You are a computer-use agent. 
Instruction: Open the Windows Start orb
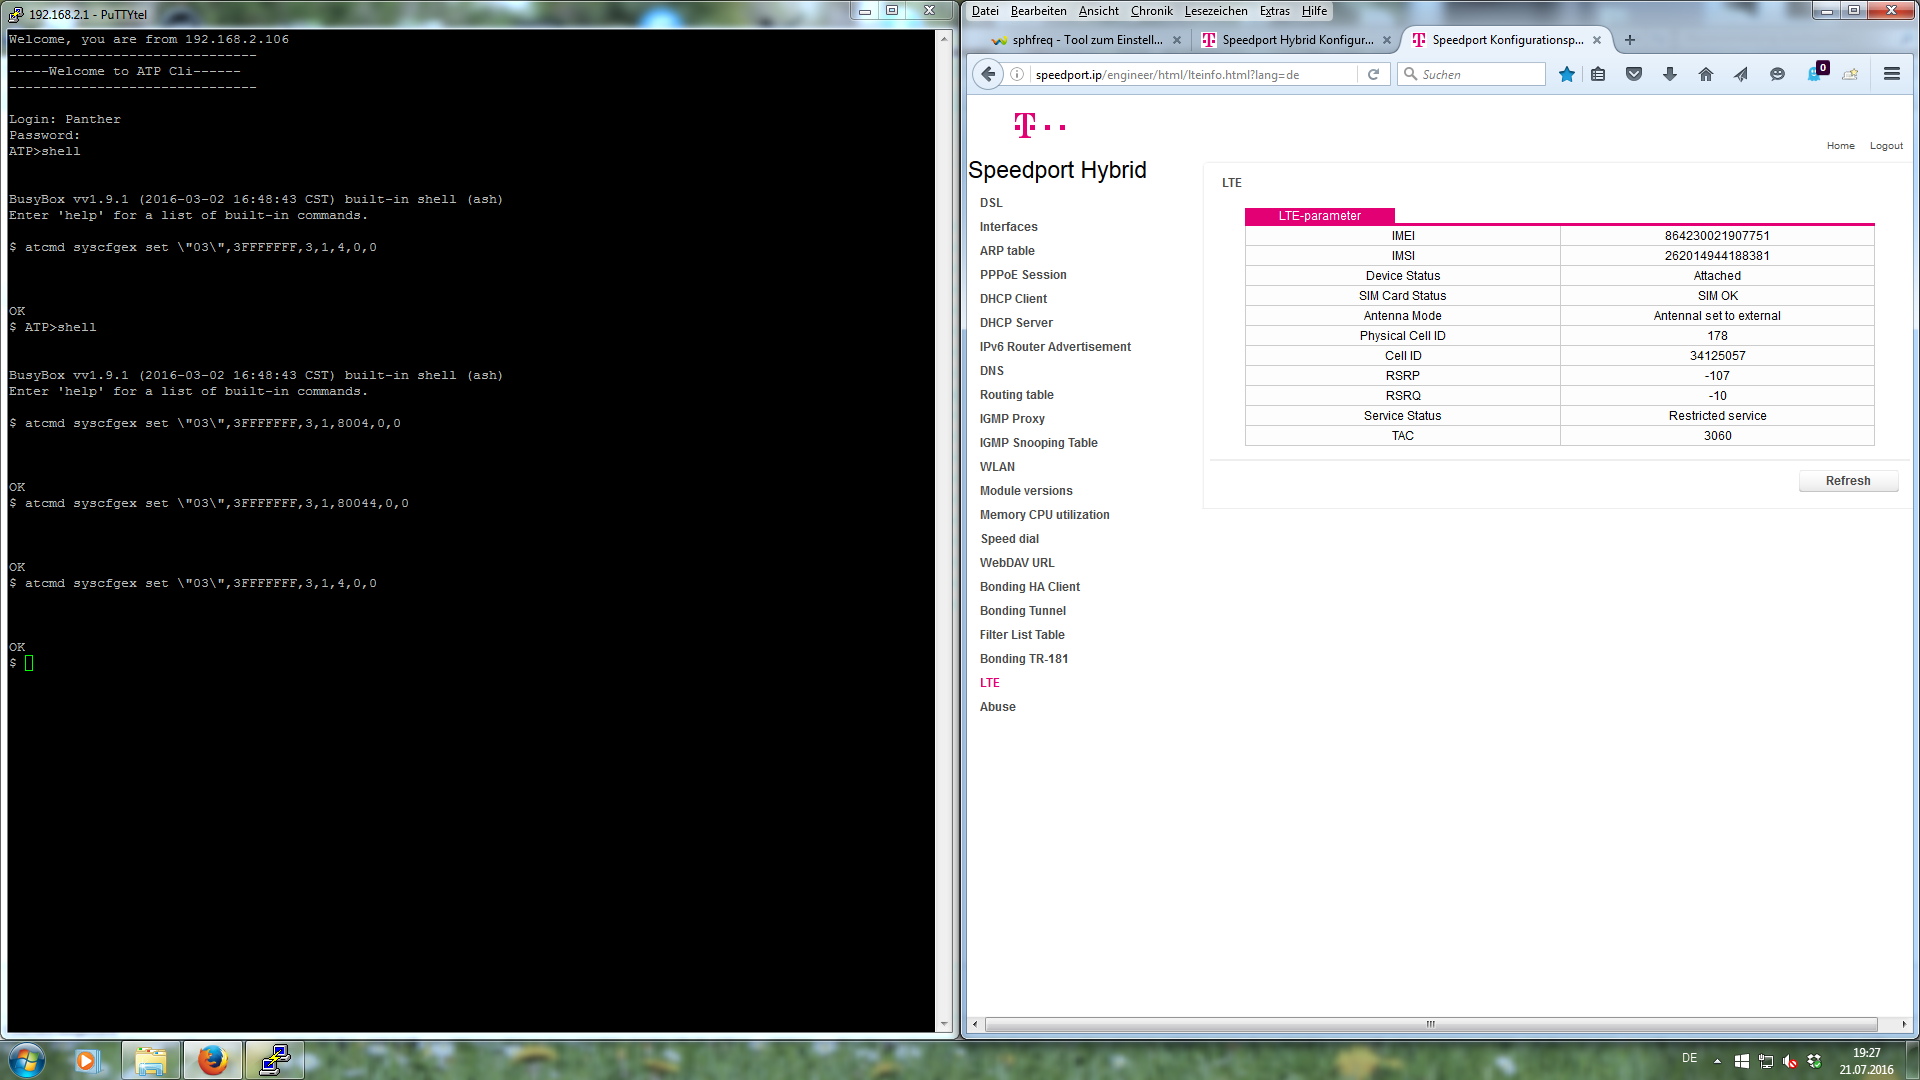(27, 1060)
